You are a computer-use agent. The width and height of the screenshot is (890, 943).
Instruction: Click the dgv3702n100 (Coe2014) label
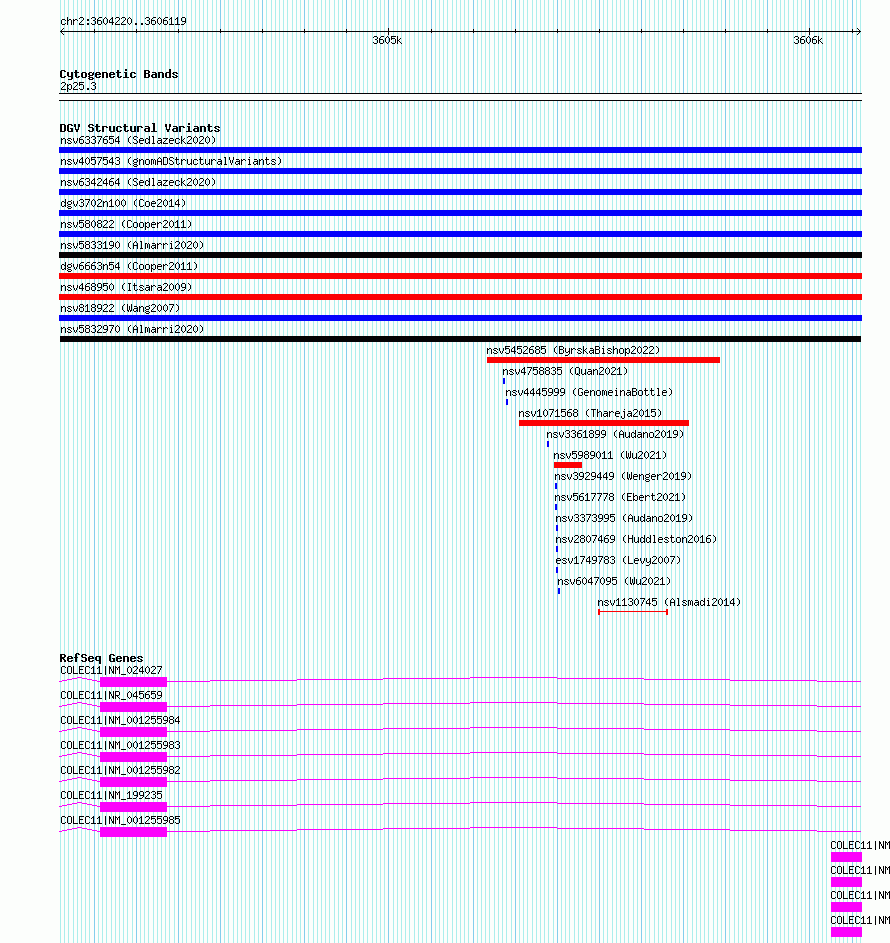pyautogui.click(x=123, y=203)
